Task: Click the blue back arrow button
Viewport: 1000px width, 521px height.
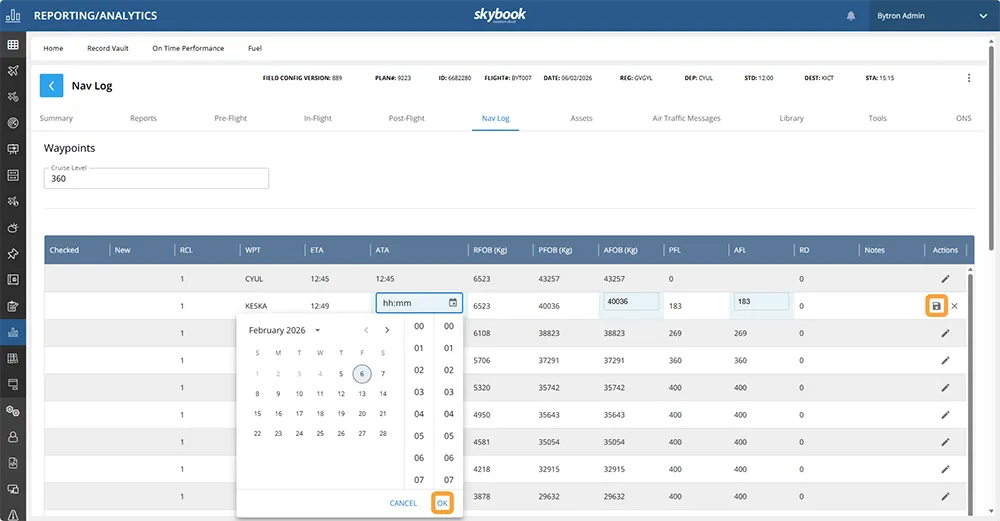Action: pos(52,85)
